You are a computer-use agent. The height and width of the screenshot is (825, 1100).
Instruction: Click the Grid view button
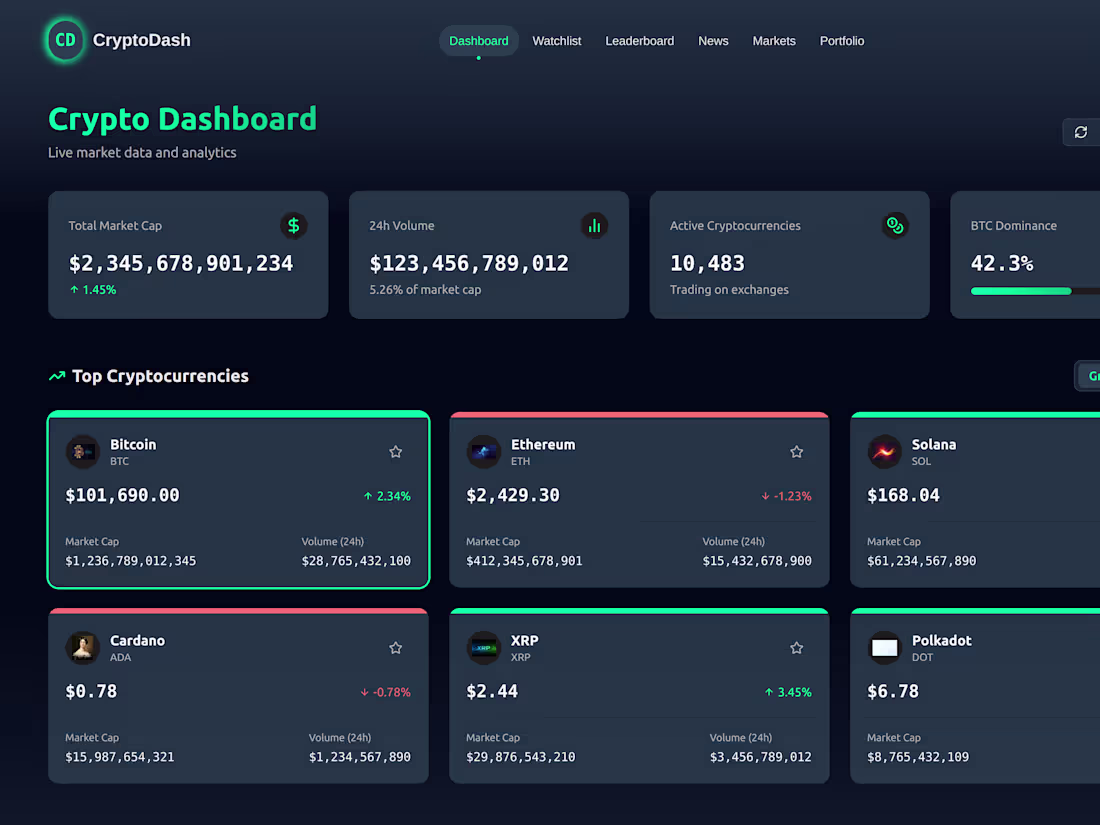(x=1090, y=376)
